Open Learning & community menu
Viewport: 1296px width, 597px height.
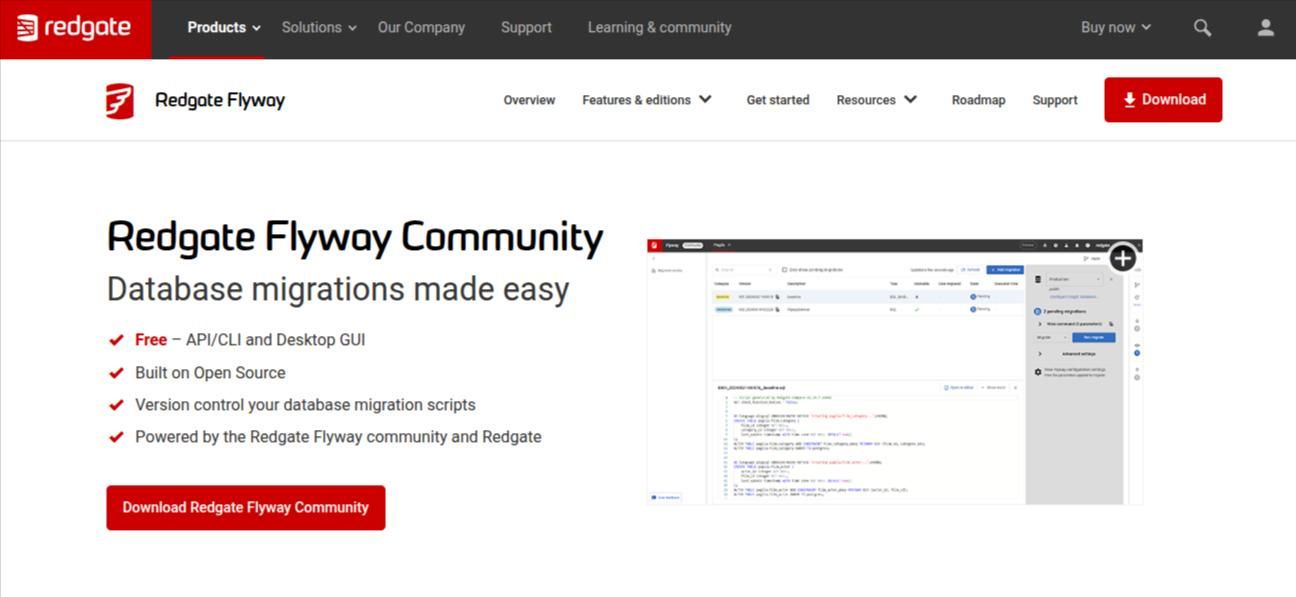click(x=659, y=28)
